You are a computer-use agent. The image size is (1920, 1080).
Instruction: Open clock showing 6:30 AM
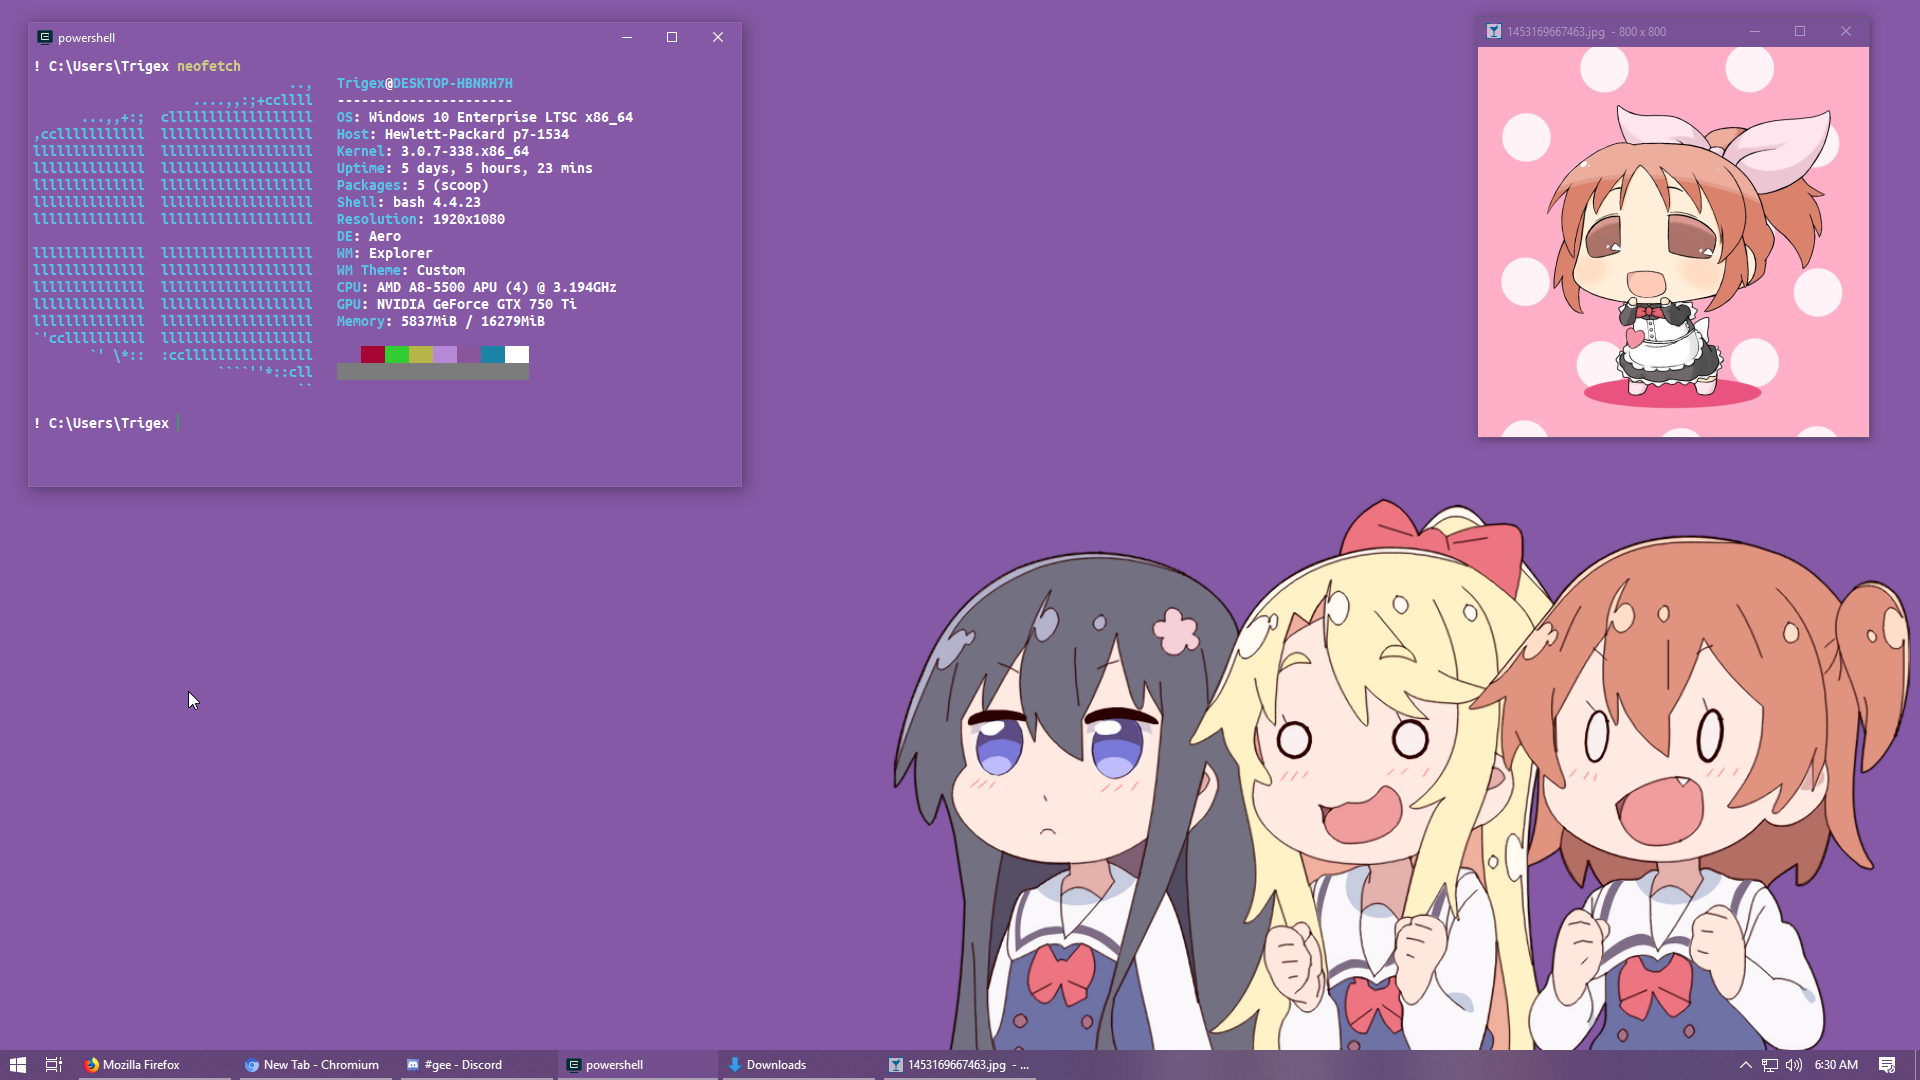tap(1836, 1065)
